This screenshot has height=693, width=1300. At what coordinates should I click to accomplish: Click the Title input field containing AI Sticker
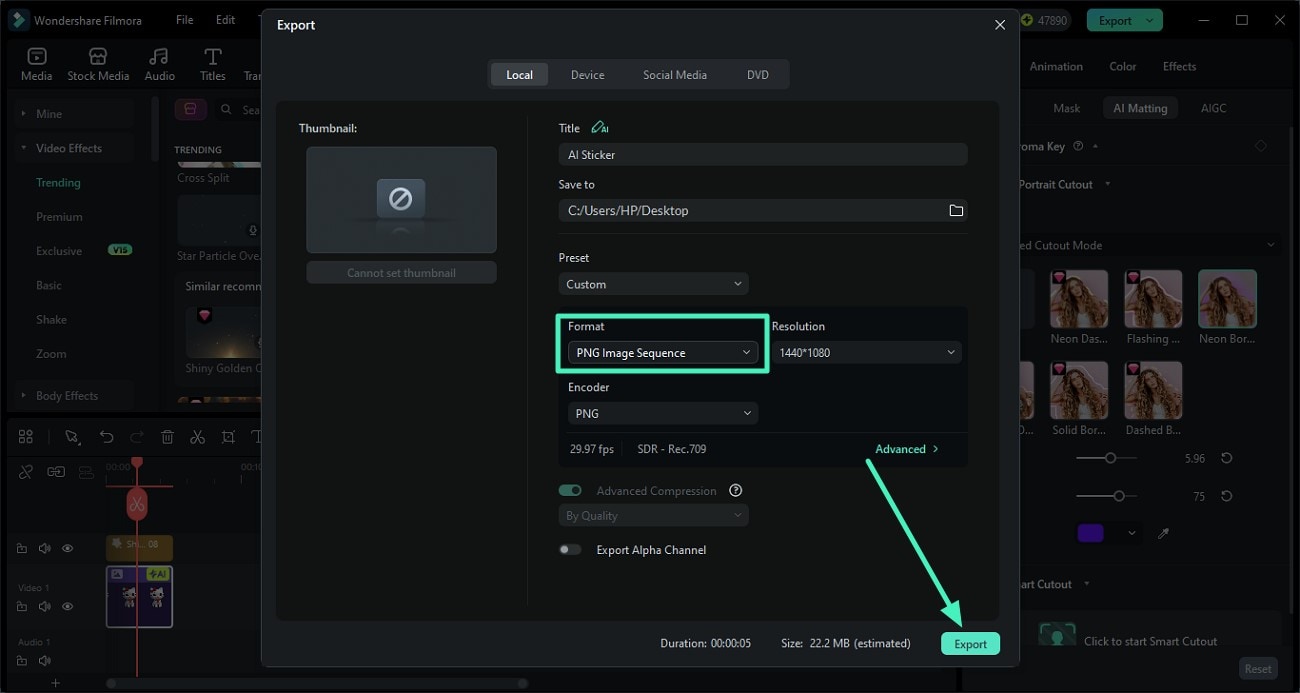tap(763, 155)
